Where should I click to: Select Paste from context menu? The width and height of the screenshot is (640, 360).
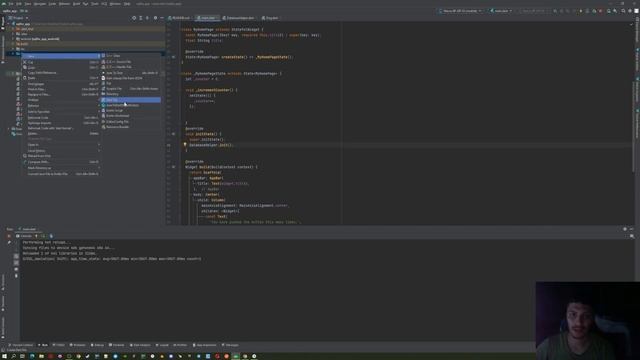[x=61, y=78]
